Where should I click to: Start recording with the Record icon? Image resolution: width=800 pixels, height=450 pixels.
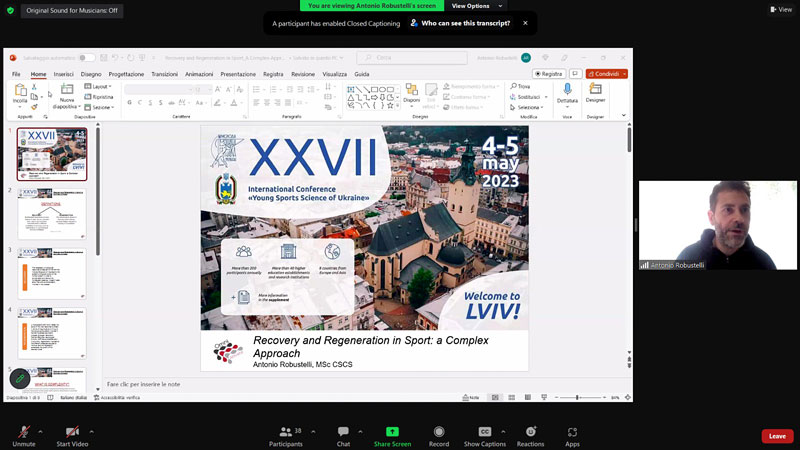(439, 432)
